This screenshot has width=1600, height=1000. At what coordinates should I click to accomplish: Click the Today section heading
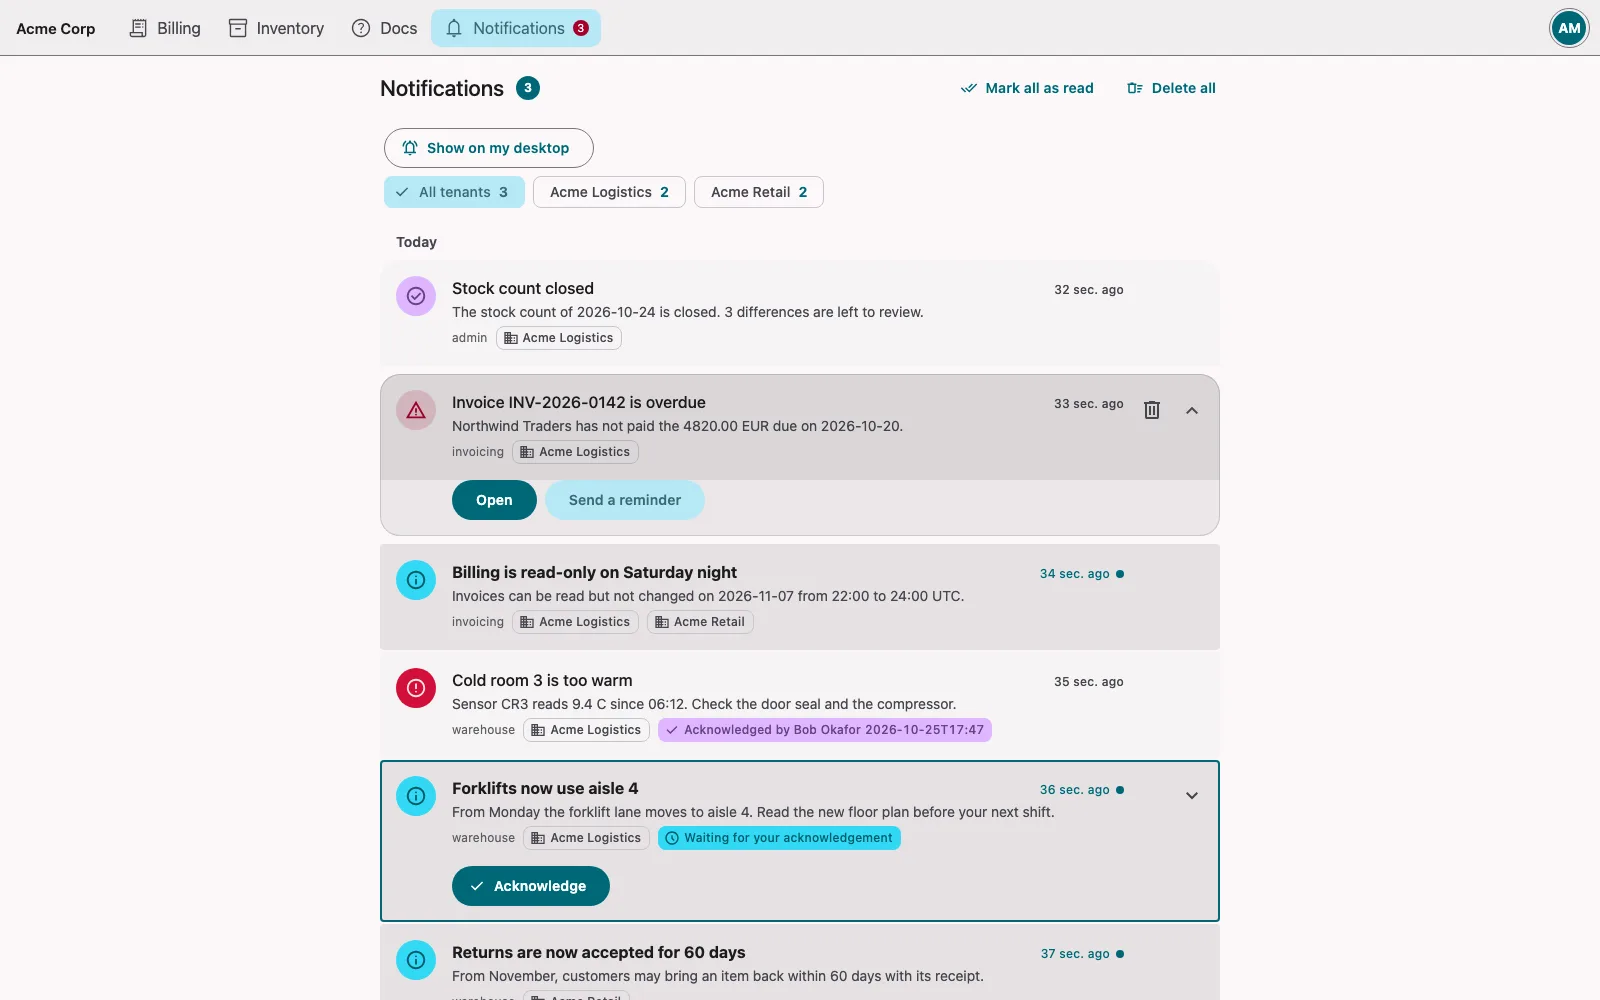(416, 242)
